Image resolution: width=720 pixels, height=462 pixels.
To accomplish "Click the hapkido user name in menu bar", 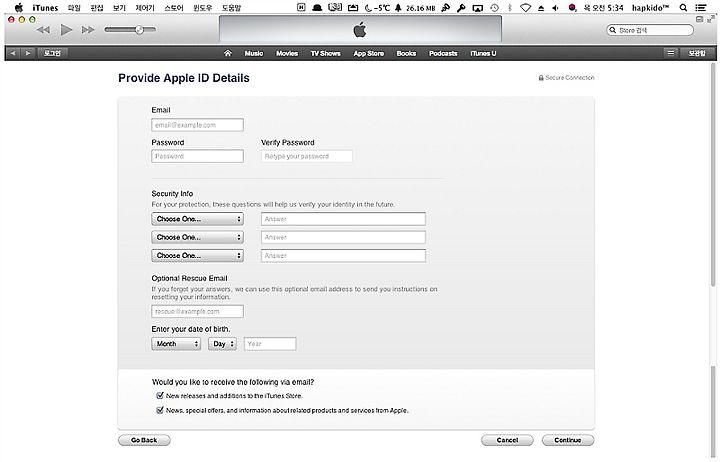I will click(651, 8).
